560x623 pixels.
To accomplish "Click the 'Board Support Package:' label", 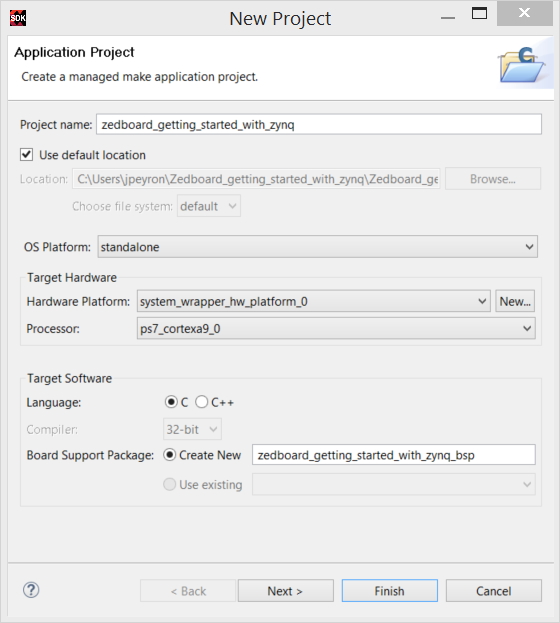I will tap(90, 455).
